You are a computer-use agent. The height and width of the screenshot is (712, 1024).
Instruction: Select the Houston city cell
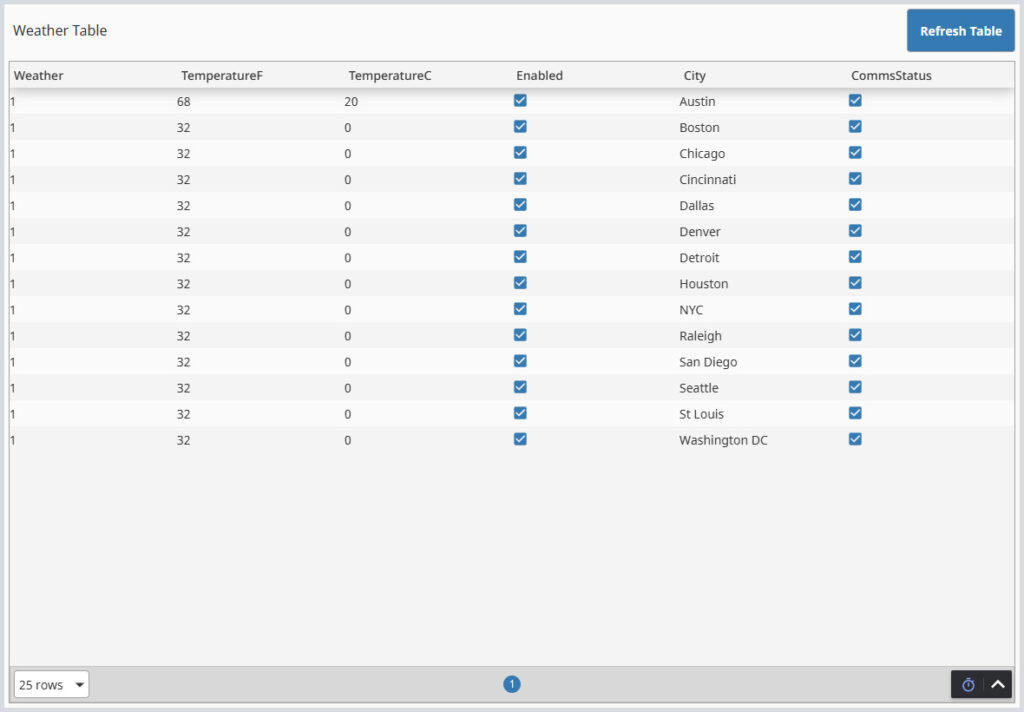coord(704,284)
